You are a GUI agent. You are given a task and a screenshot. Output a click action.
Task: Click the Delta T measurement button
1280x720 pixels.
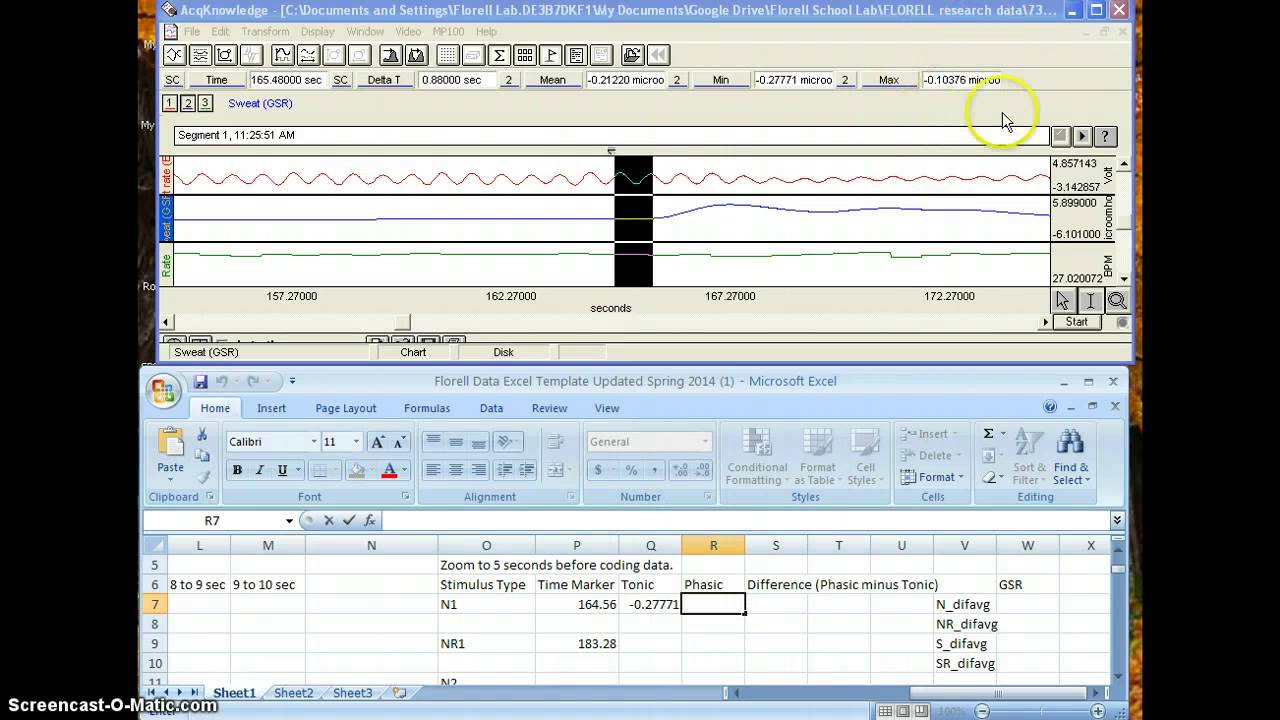pos(384,80)
